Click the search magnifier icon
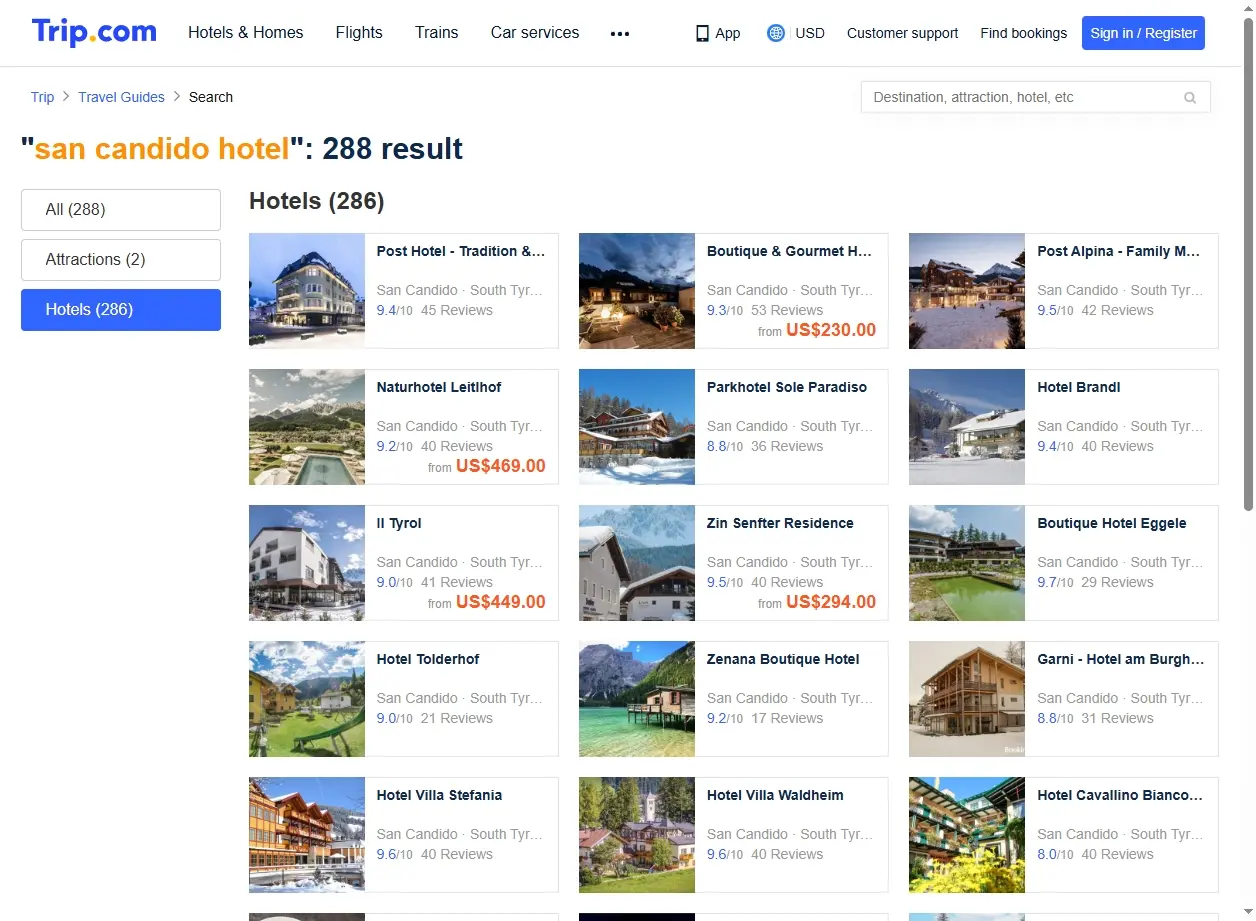 click(1190, 98)
